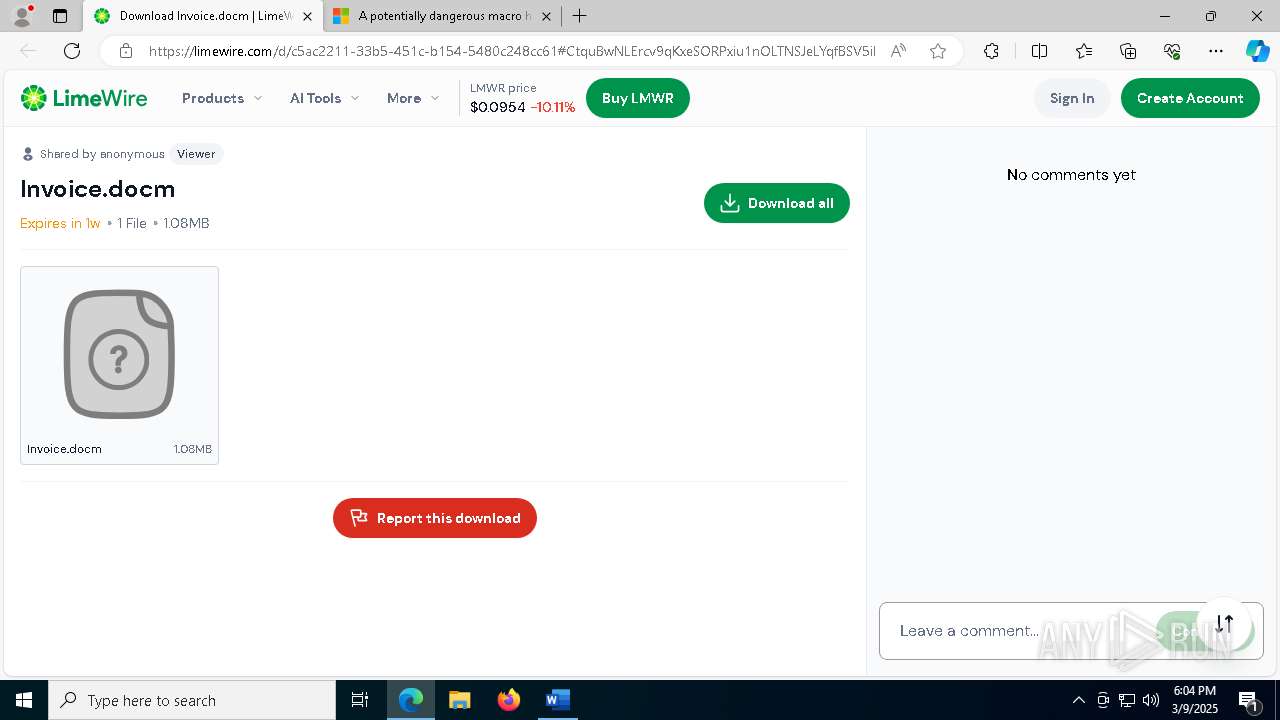1280x720 pixels.
Task: Open Task View on taskbar
Action: [360, 700]
